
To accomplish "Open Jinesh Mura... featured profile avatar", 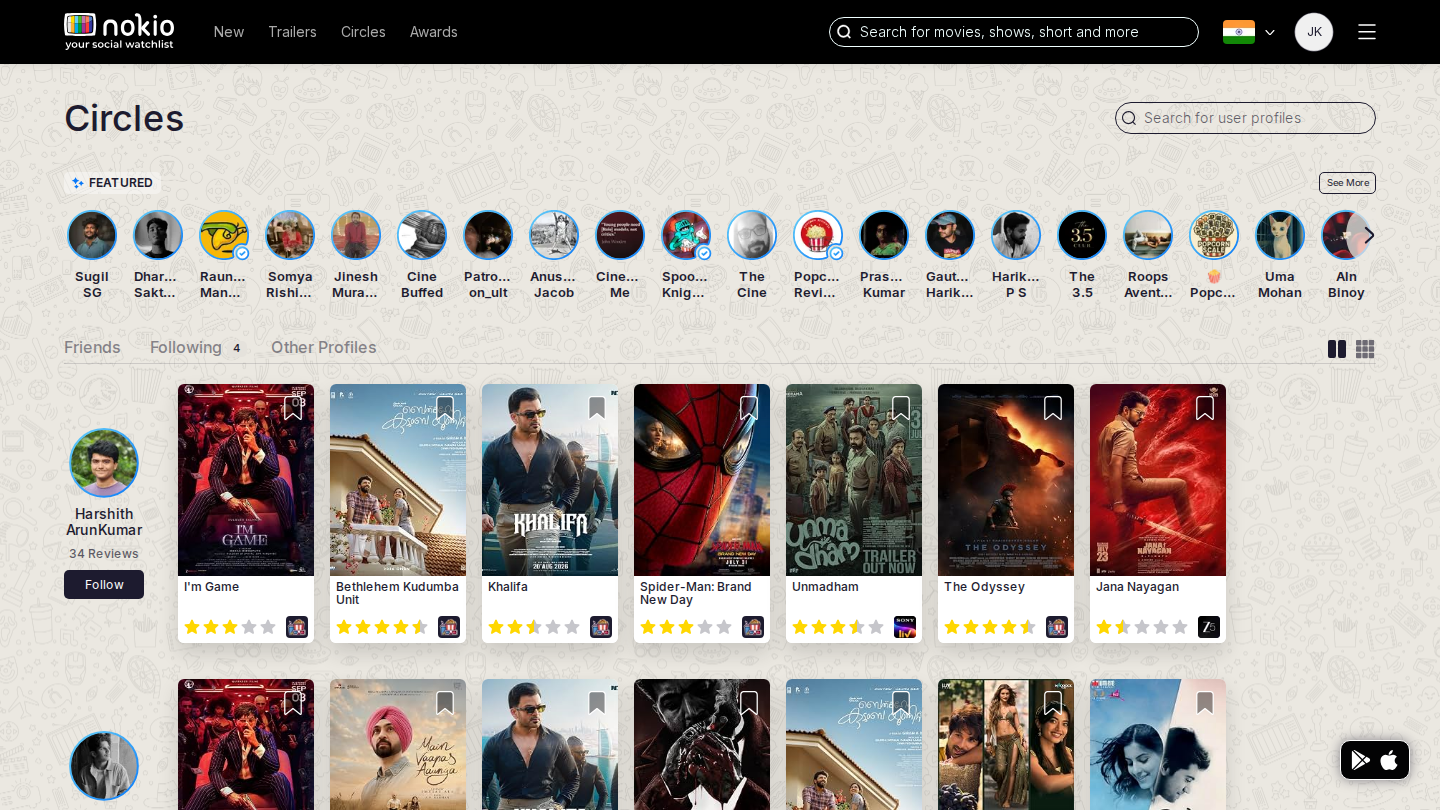I will (356, 235).
